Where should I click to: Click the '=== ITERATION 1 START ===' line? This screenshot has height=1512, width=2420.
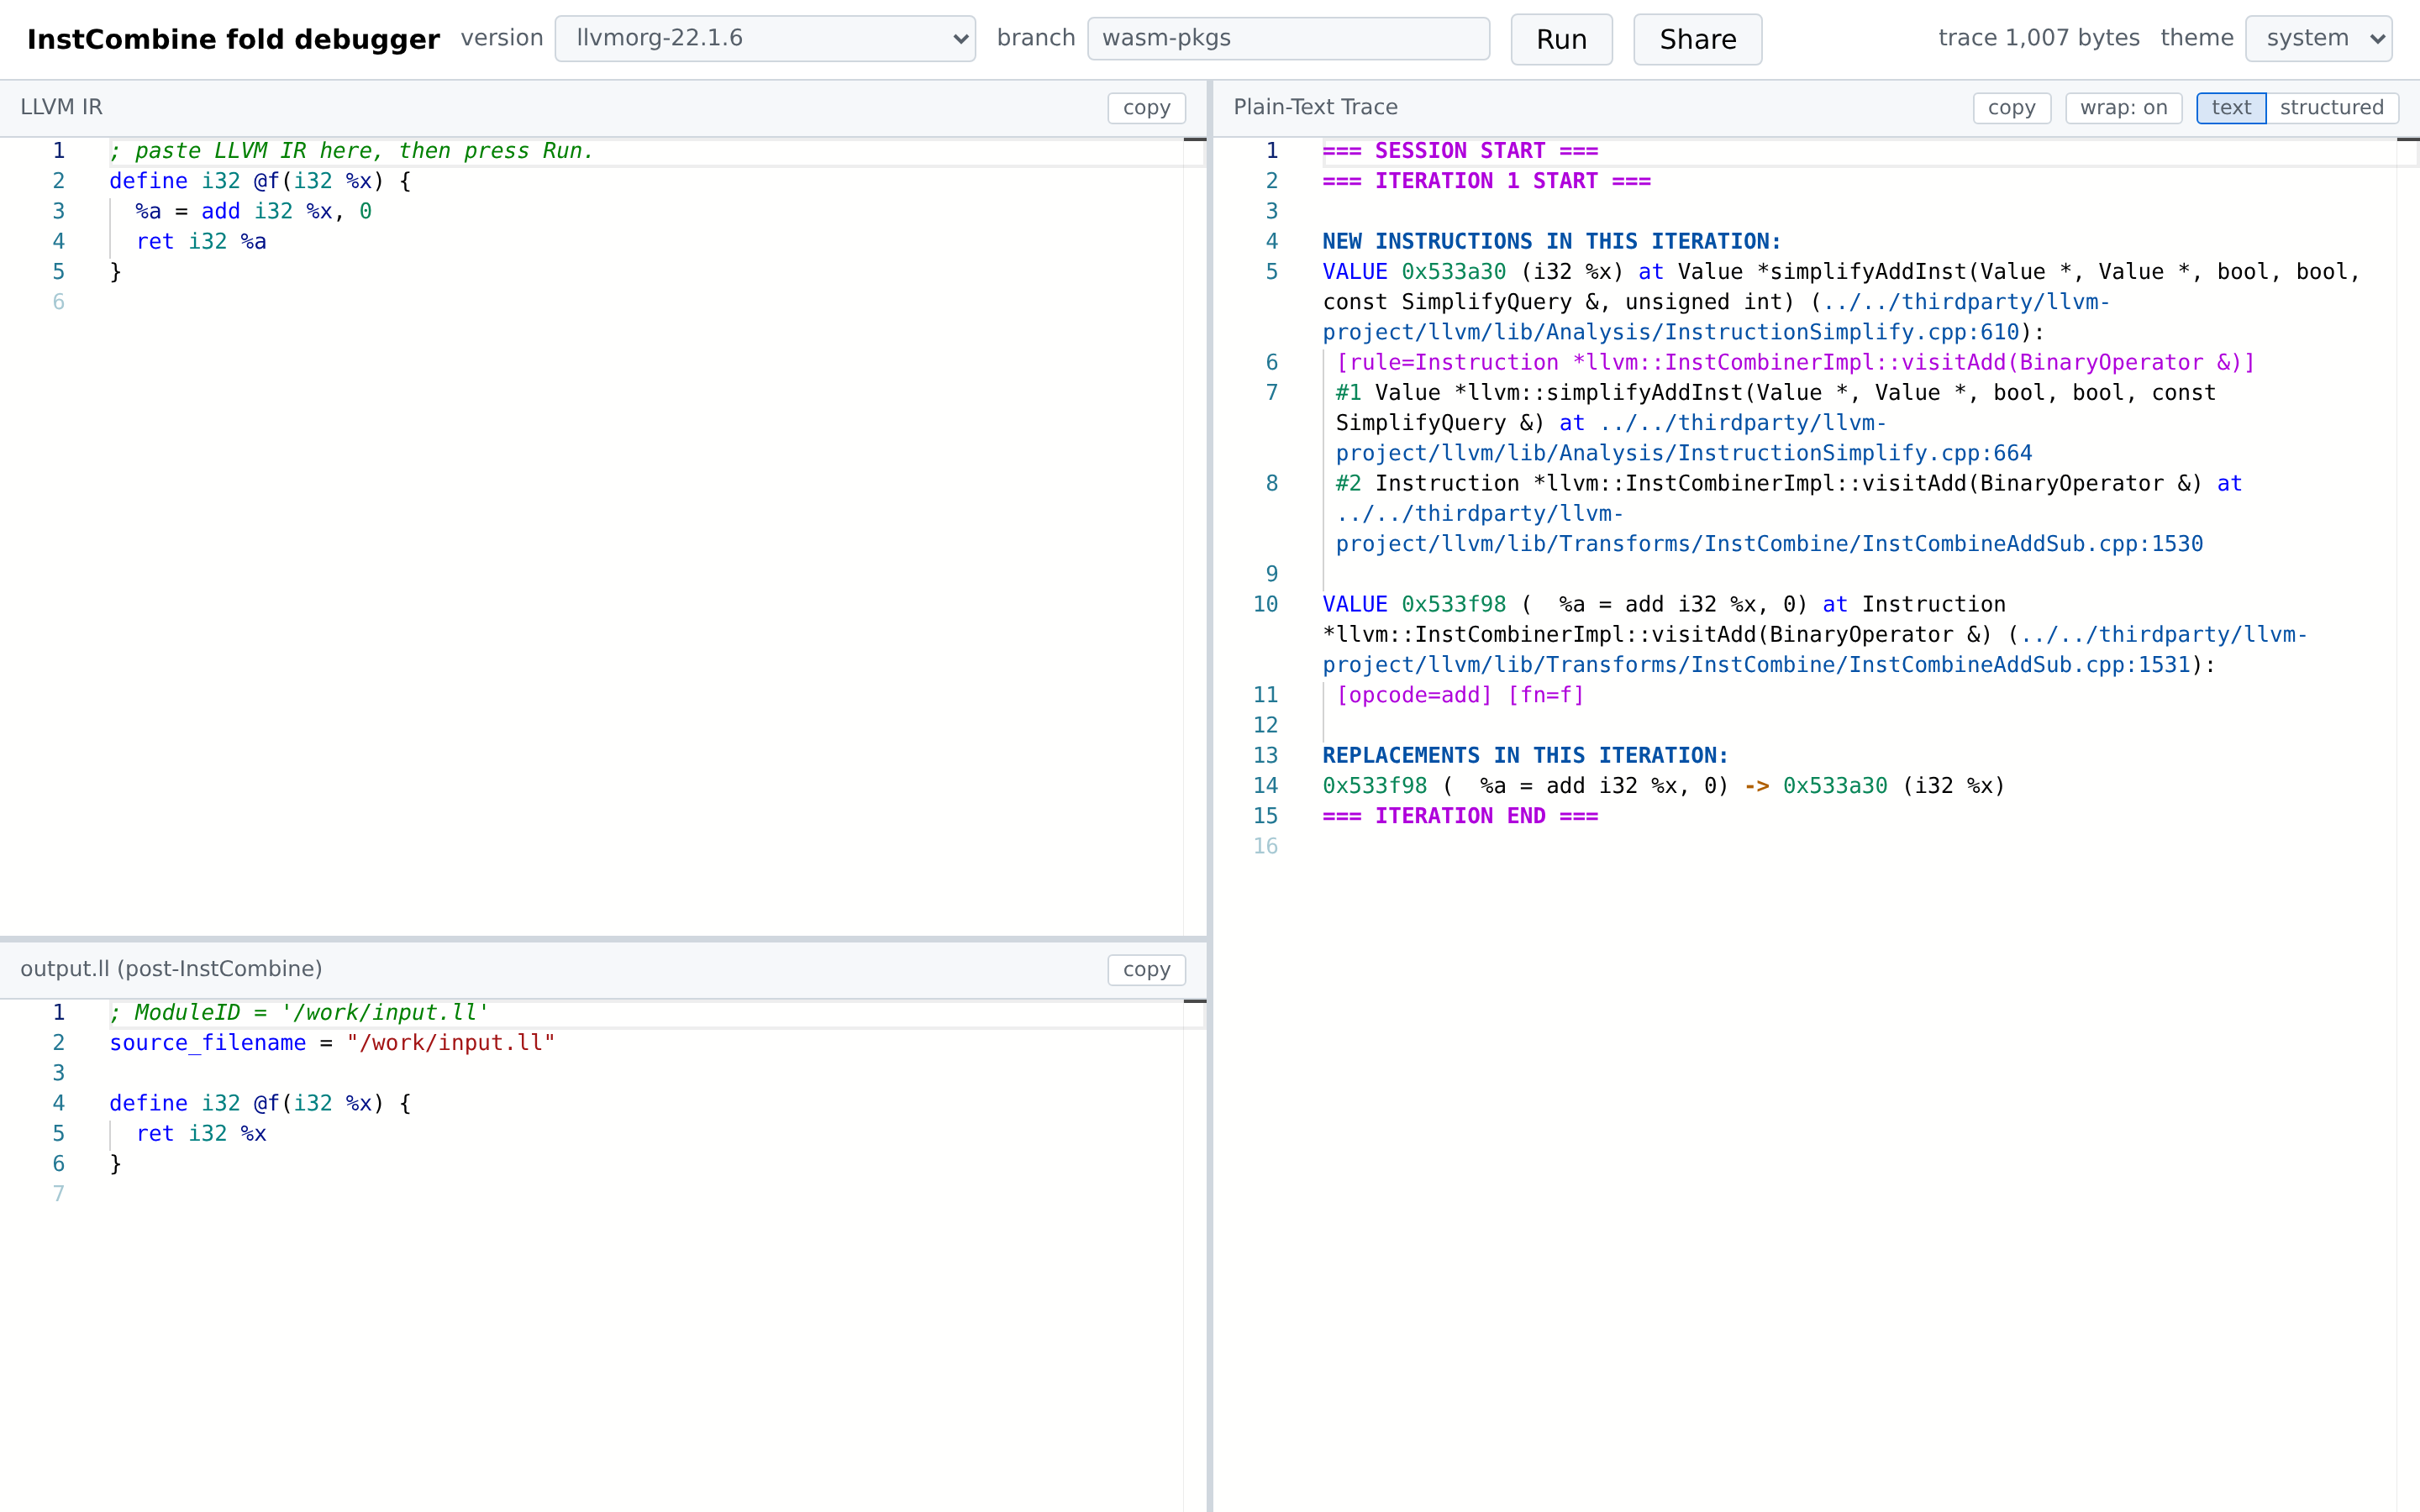click(1486, 181)
